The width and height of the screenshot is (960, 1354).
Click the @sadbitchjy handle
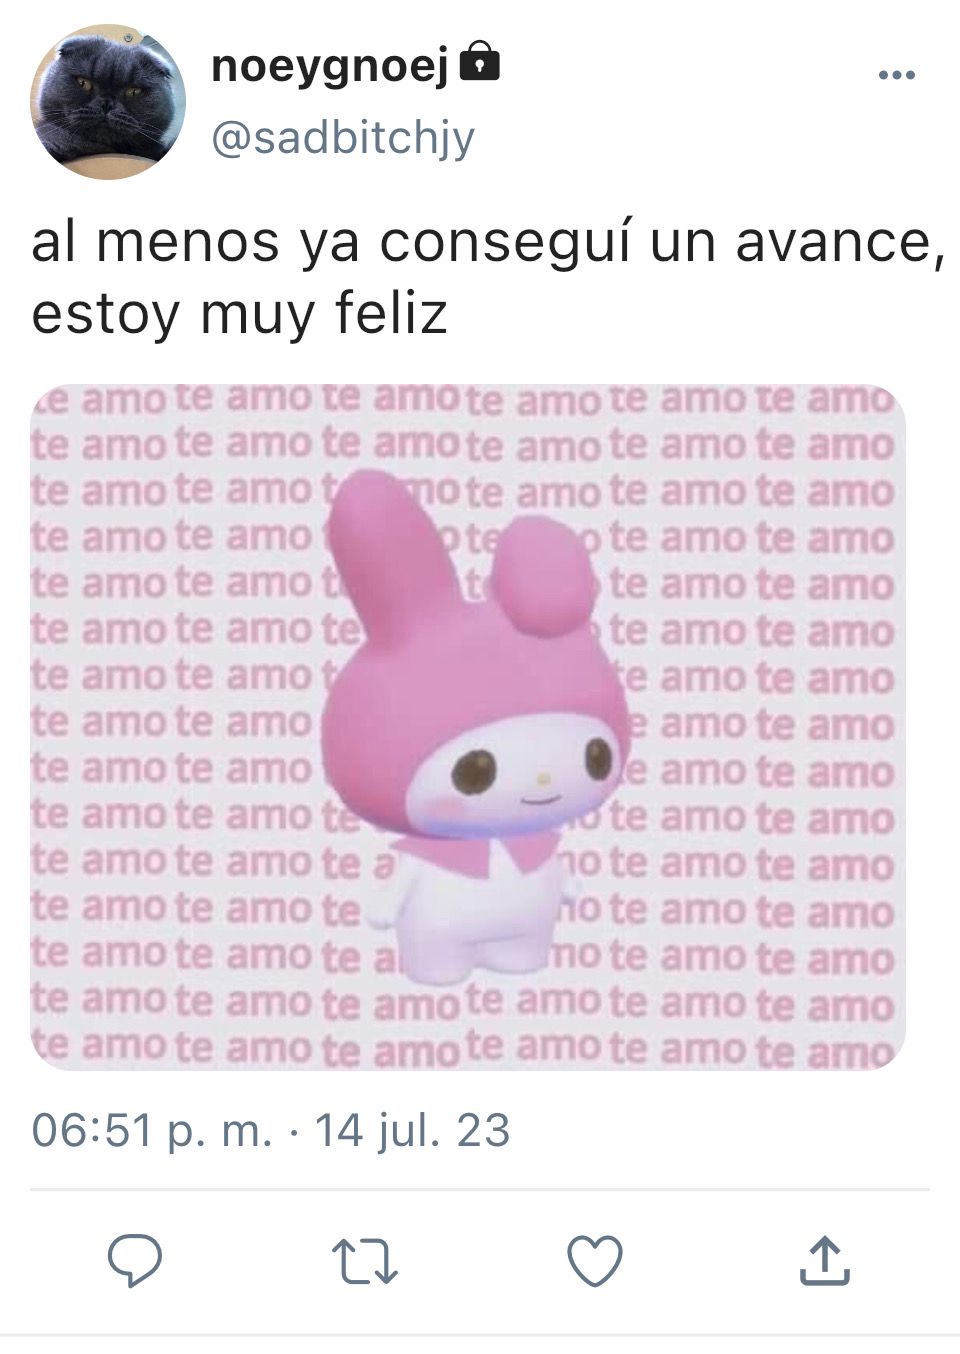pos(343,138)
